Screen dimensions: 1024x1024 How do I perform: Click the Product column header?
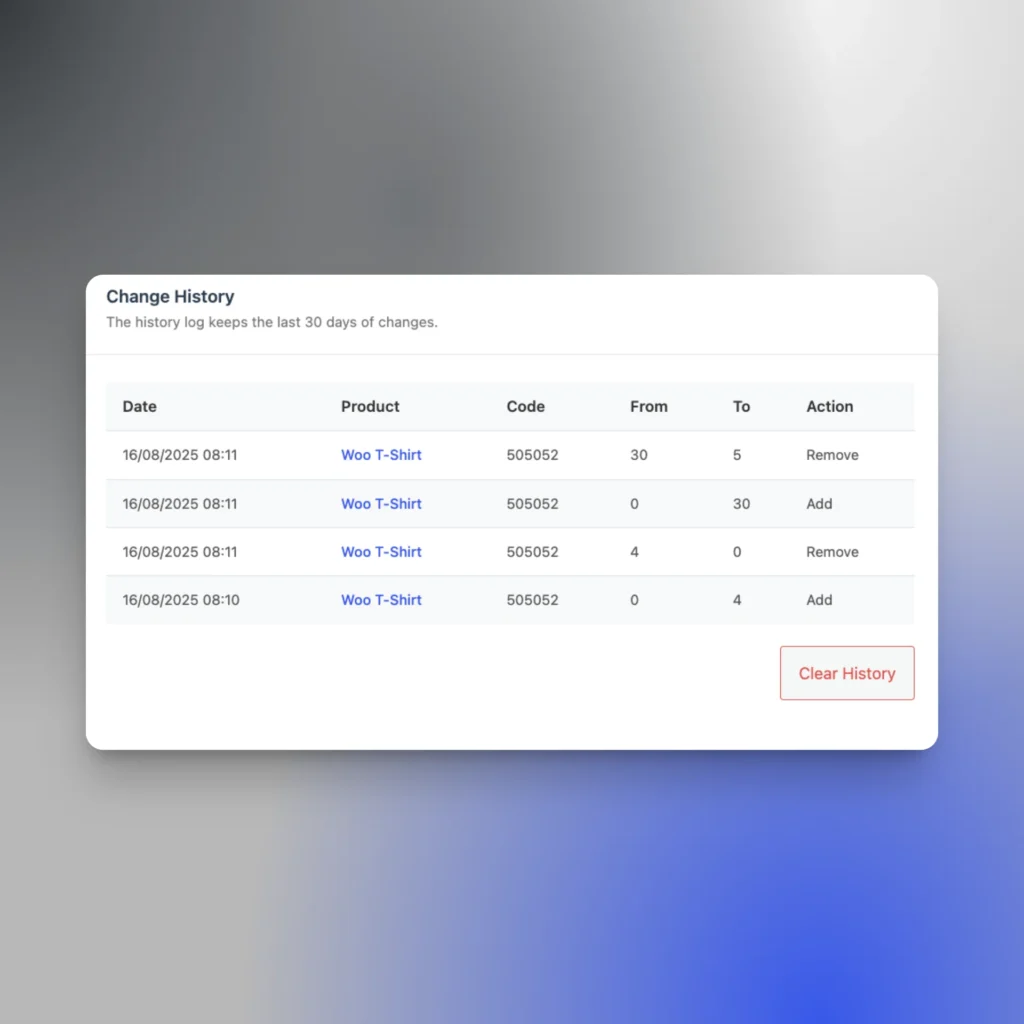point(370,407)
